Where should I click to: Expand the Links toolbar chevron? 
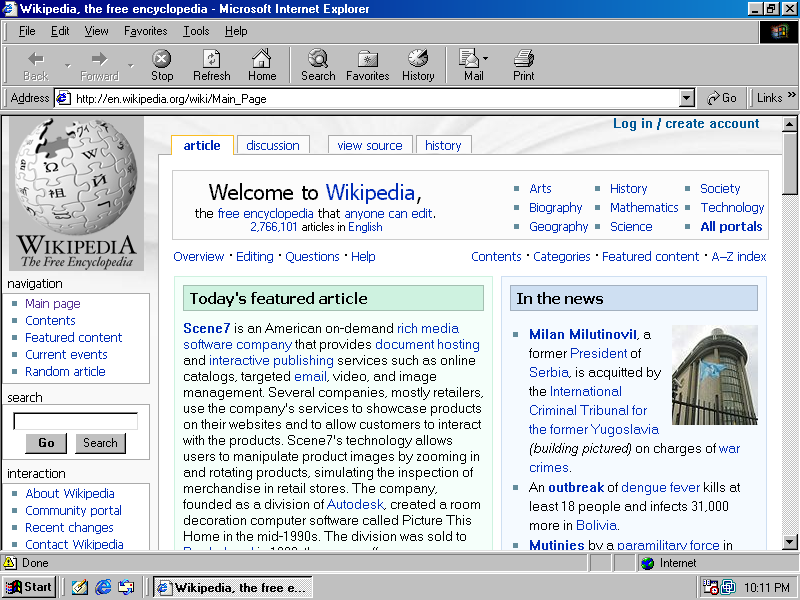[x=791, y=97]
